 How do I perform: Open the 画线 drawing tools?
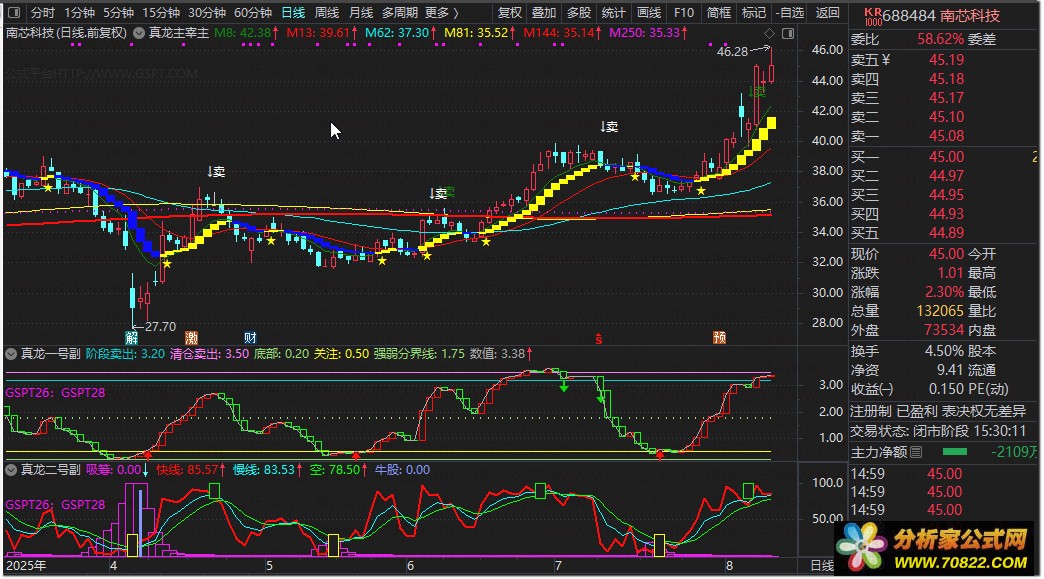[x=649, y=13]
